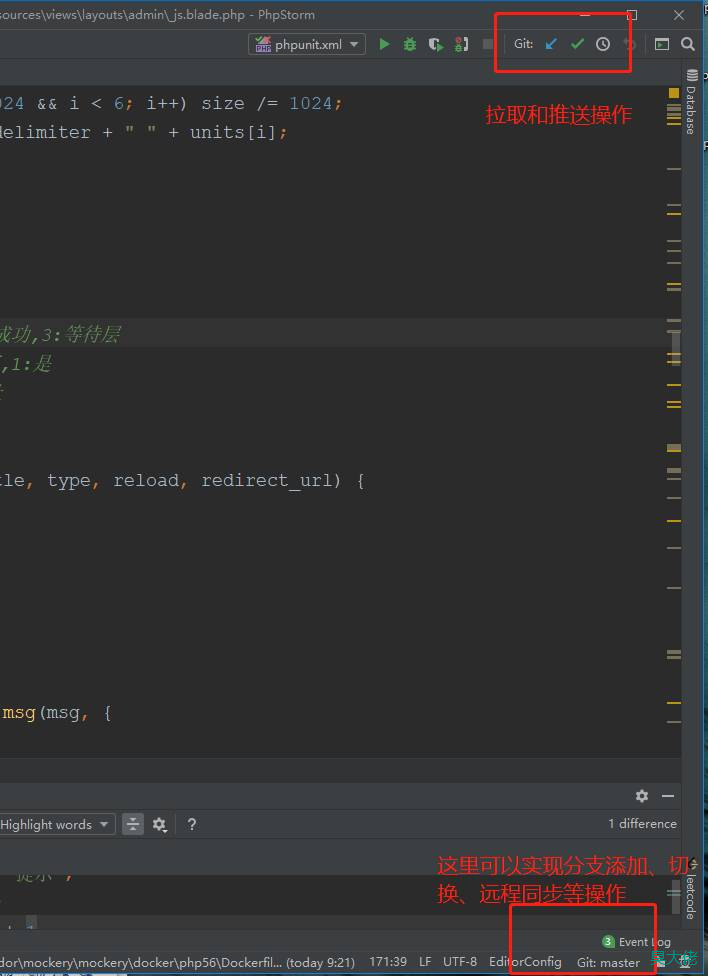The image size is (708, 976).
Task: Open Git: master branch popup
Action: (x=608, y=962)
